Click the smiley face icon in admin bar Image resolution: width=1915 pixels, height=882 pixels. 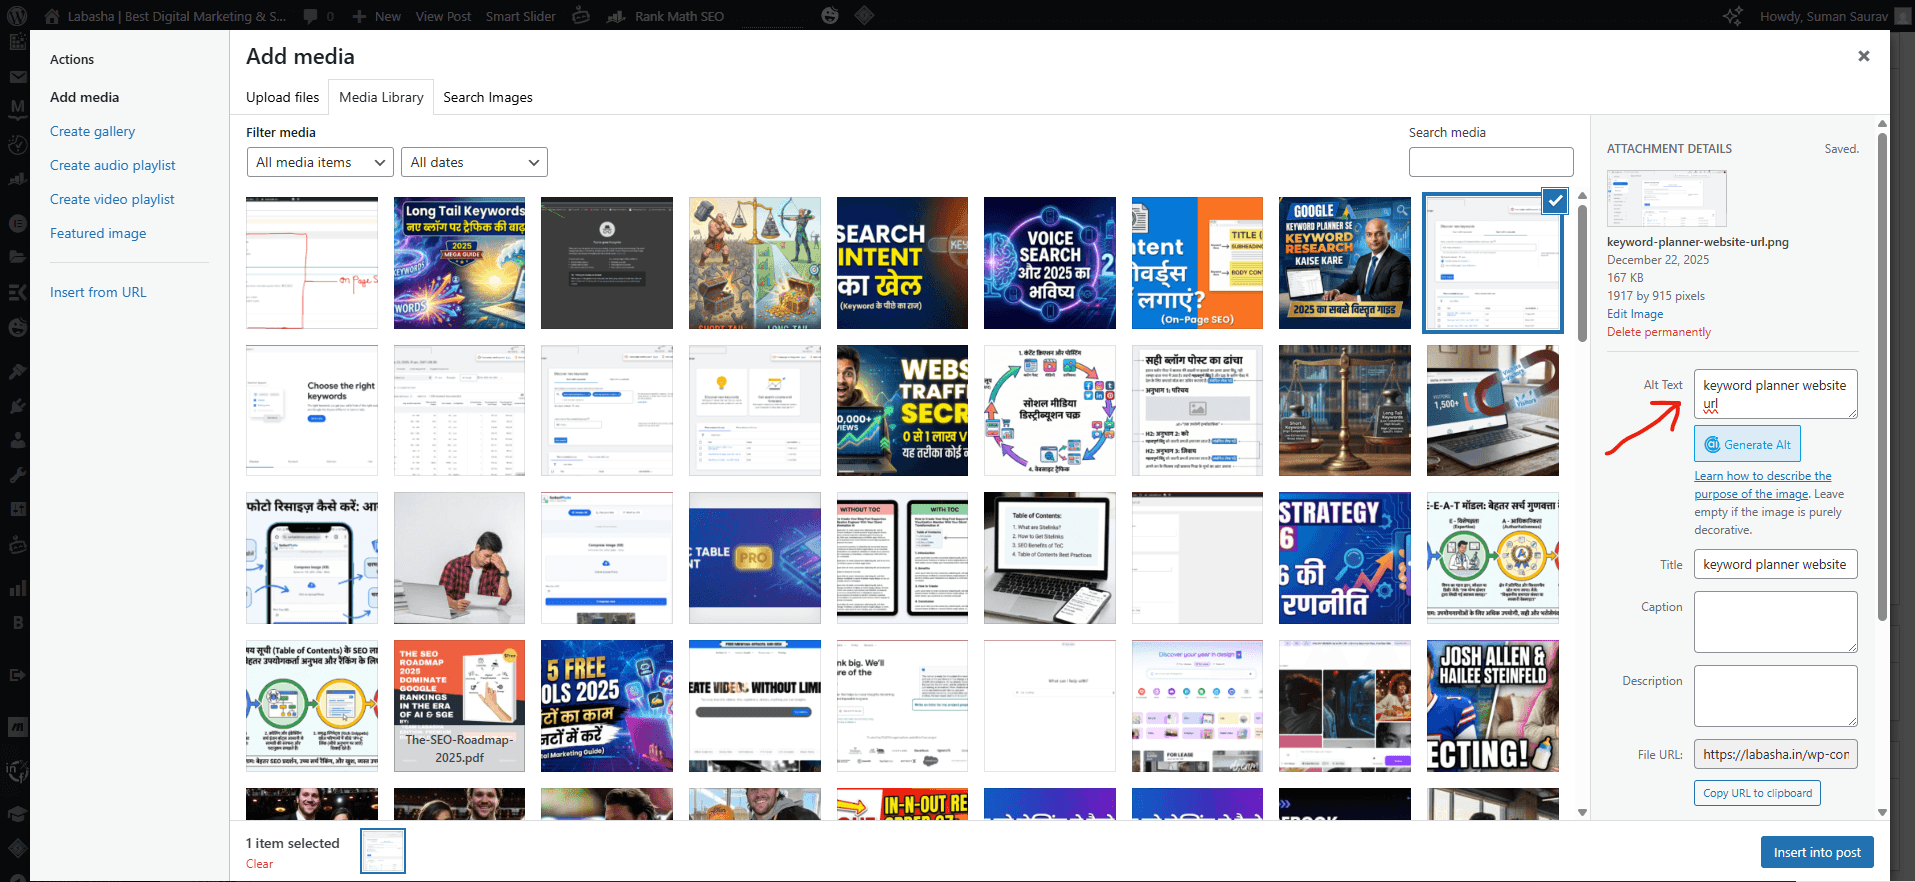coord(829,16)
